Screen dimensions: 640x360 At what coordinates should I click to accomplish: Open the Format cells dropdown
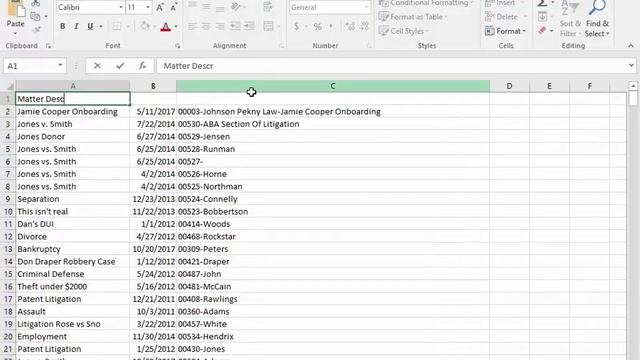click(x=505, y=31)
